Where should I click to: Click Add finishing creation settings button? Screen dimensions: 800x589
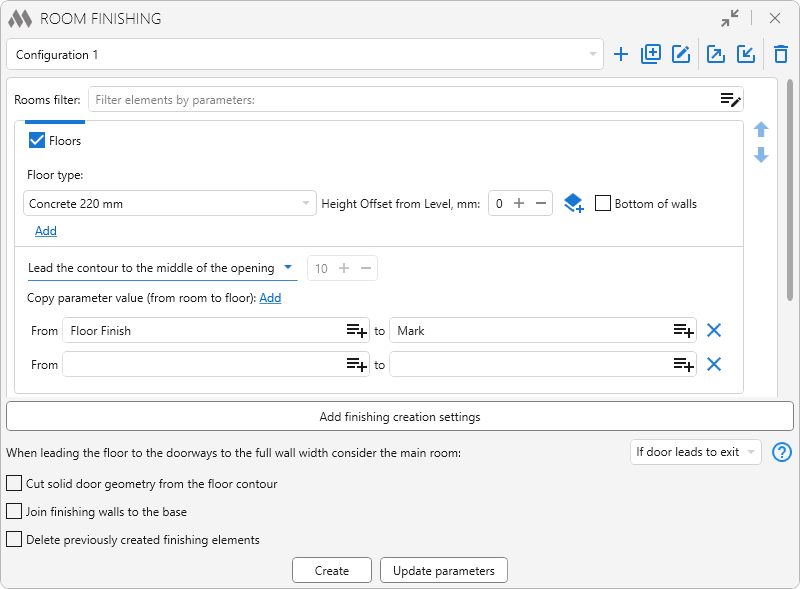(x=400, y=416)
